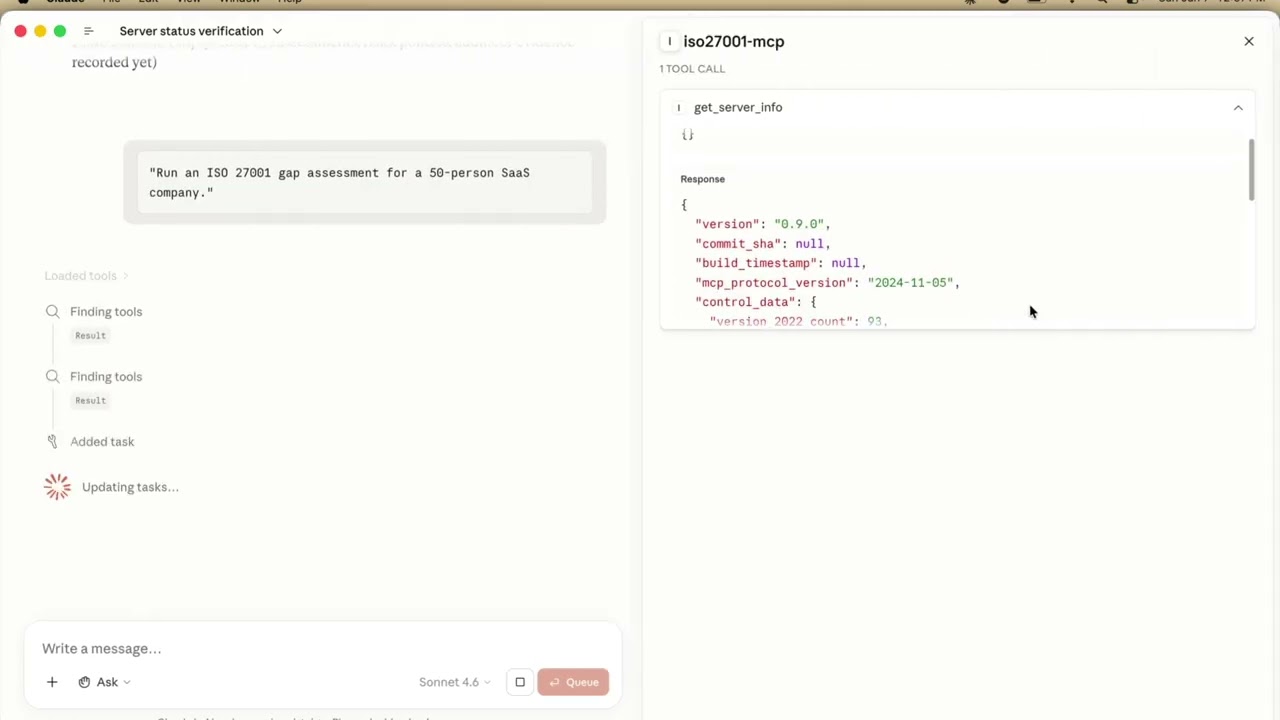The width and height of the screenshot is (1280, 720).
Task: Click the iso27001-mcp panel title
Action: tap(734, 42)
